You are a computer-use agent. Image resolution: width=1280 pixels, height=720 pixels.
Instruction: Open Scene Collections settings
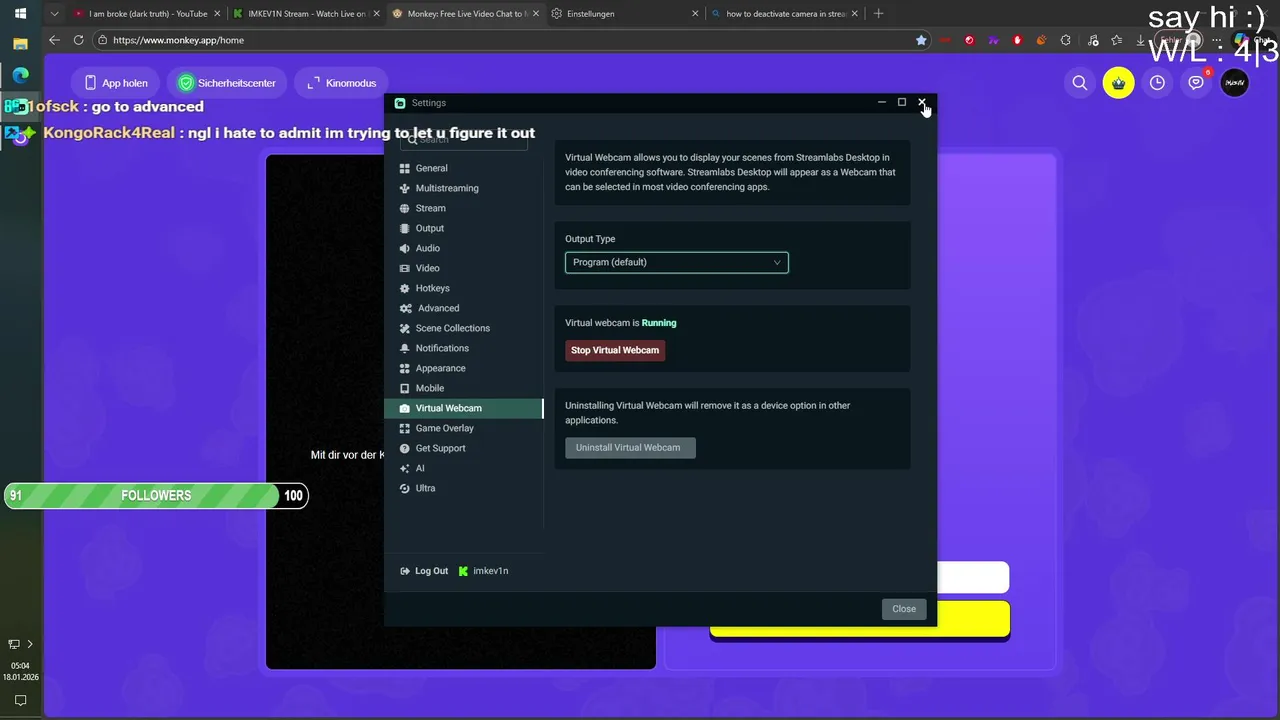coord(464,328)
